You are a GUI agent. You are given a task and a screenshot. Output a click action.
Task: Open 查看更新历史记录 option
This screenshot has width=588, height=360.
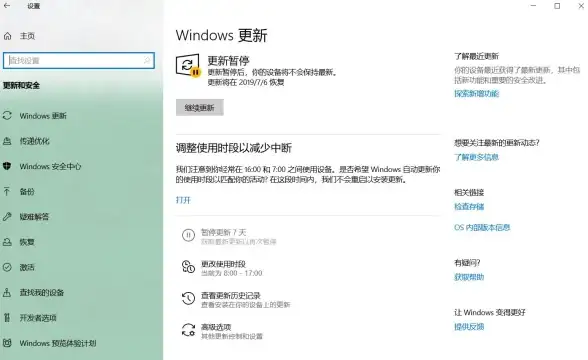tap(231, 296)
